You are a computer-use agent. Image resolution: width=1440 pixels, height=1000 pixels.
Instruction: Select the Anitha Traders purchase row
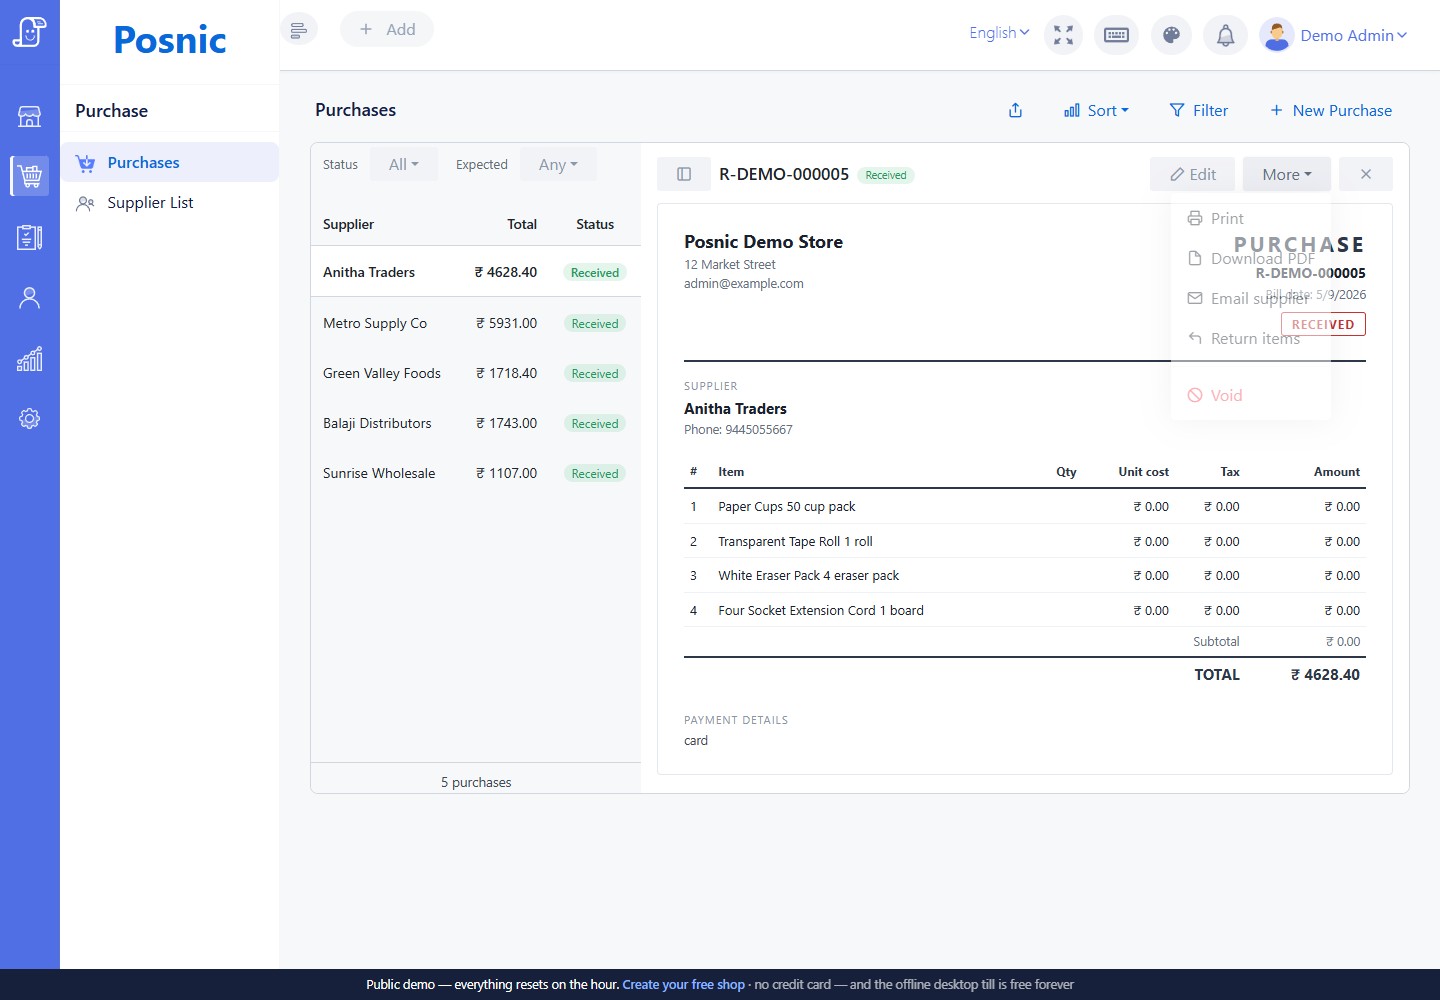476,272
